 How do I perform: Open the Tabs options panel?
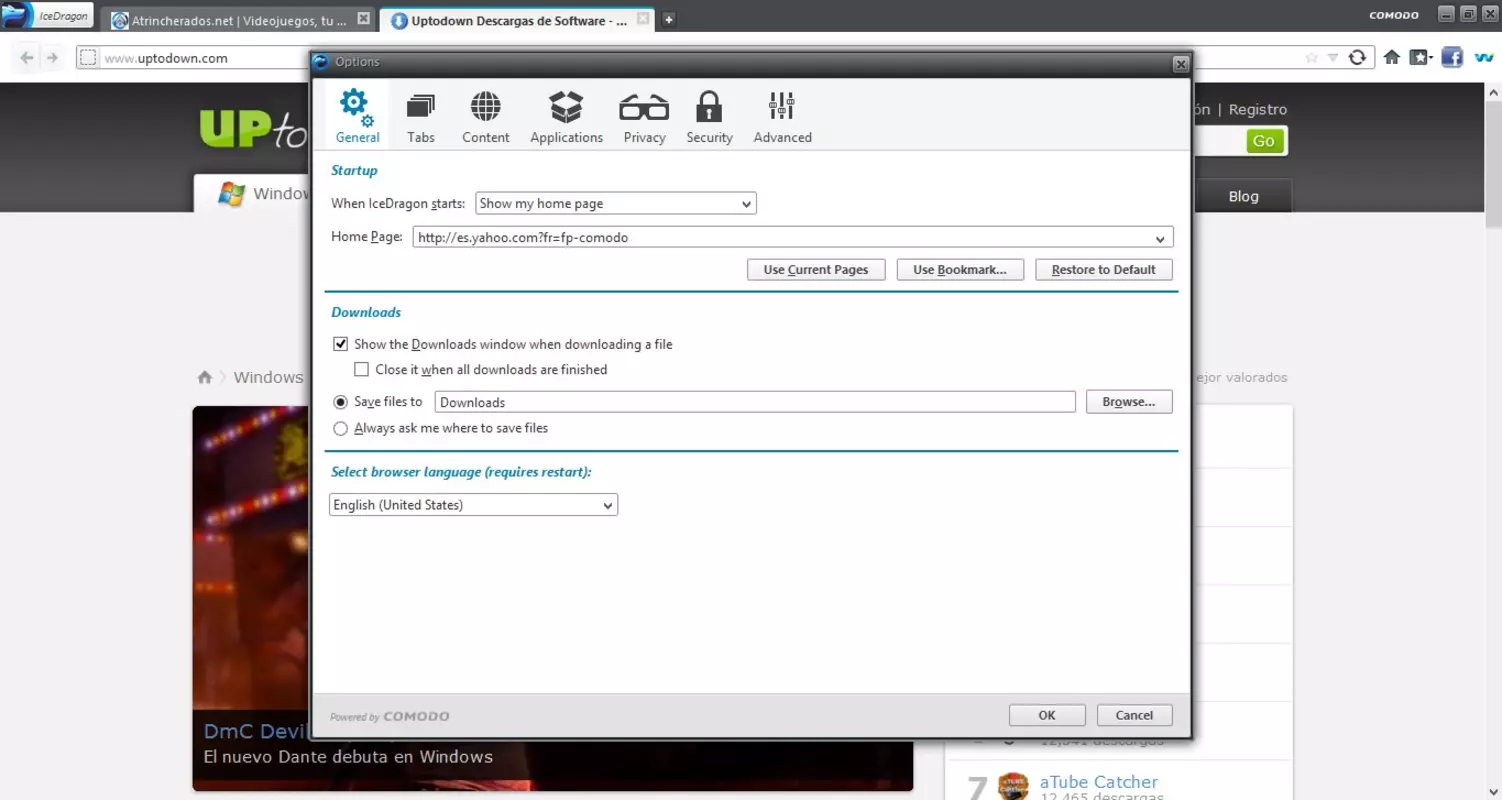coord(421,116)
